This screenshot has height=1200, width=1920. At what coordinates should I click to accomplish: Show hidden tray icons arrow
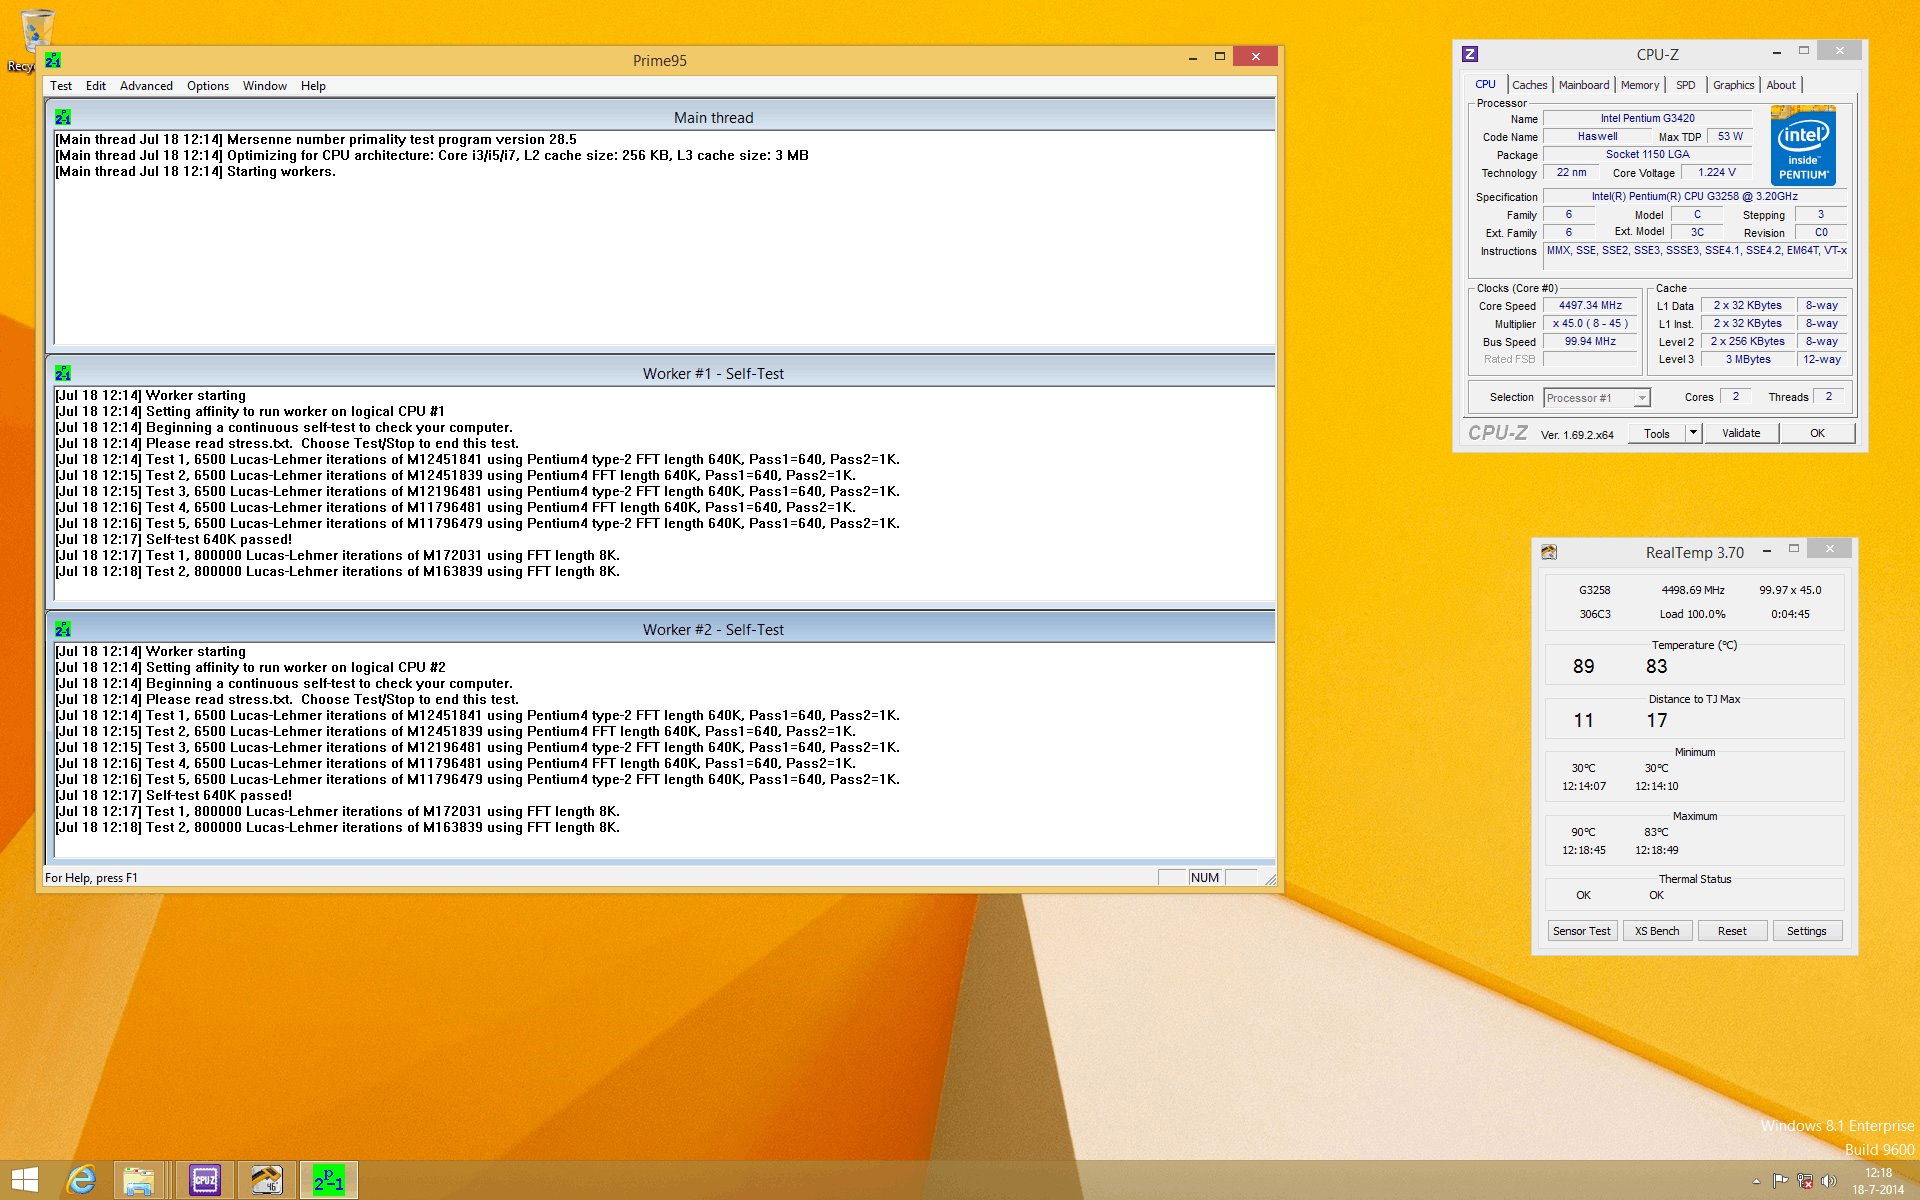pyautogui.click(x=1756, y=1181)
